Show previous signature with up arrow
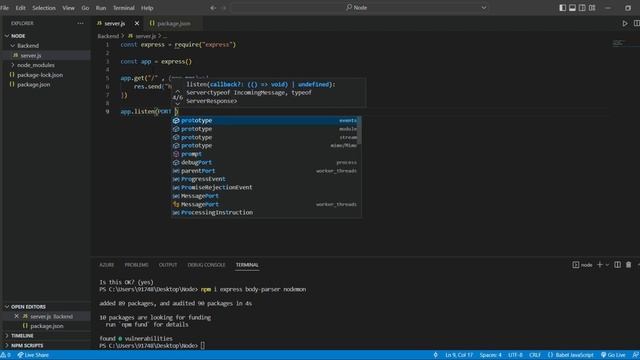 pos(177,91)
